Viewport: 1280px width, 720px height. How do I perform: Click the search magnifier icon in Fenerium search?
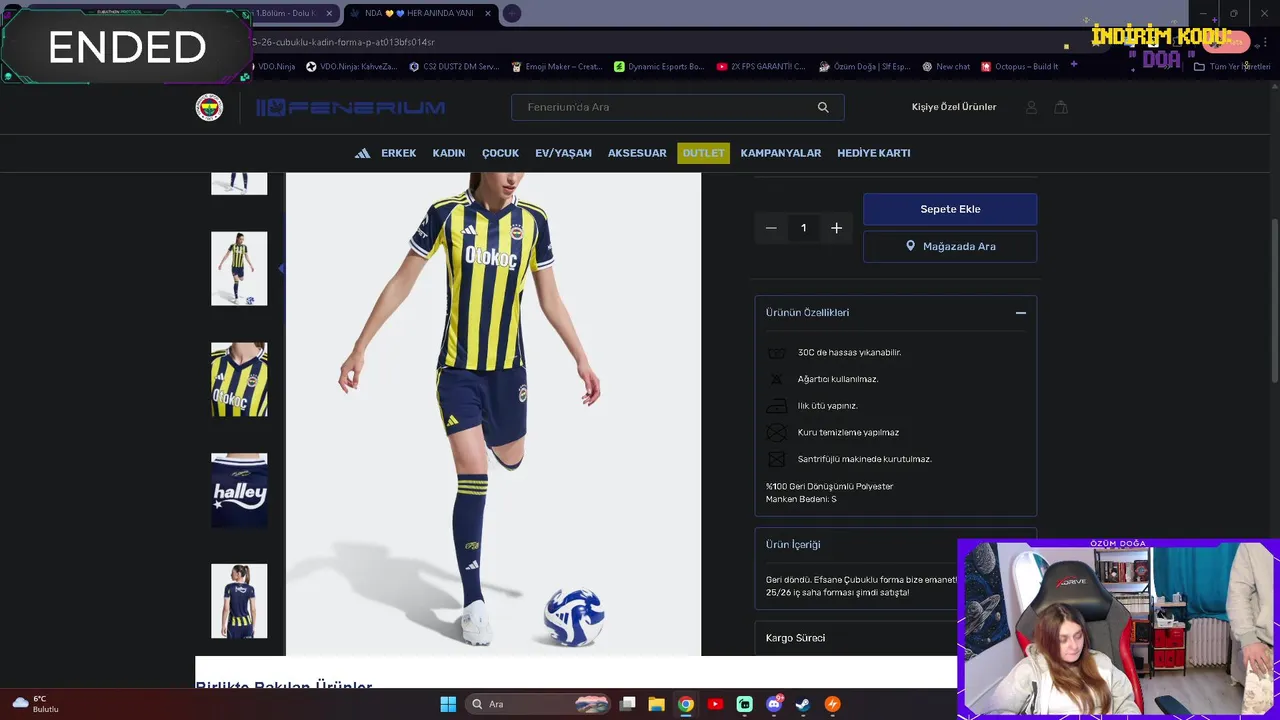823,107
